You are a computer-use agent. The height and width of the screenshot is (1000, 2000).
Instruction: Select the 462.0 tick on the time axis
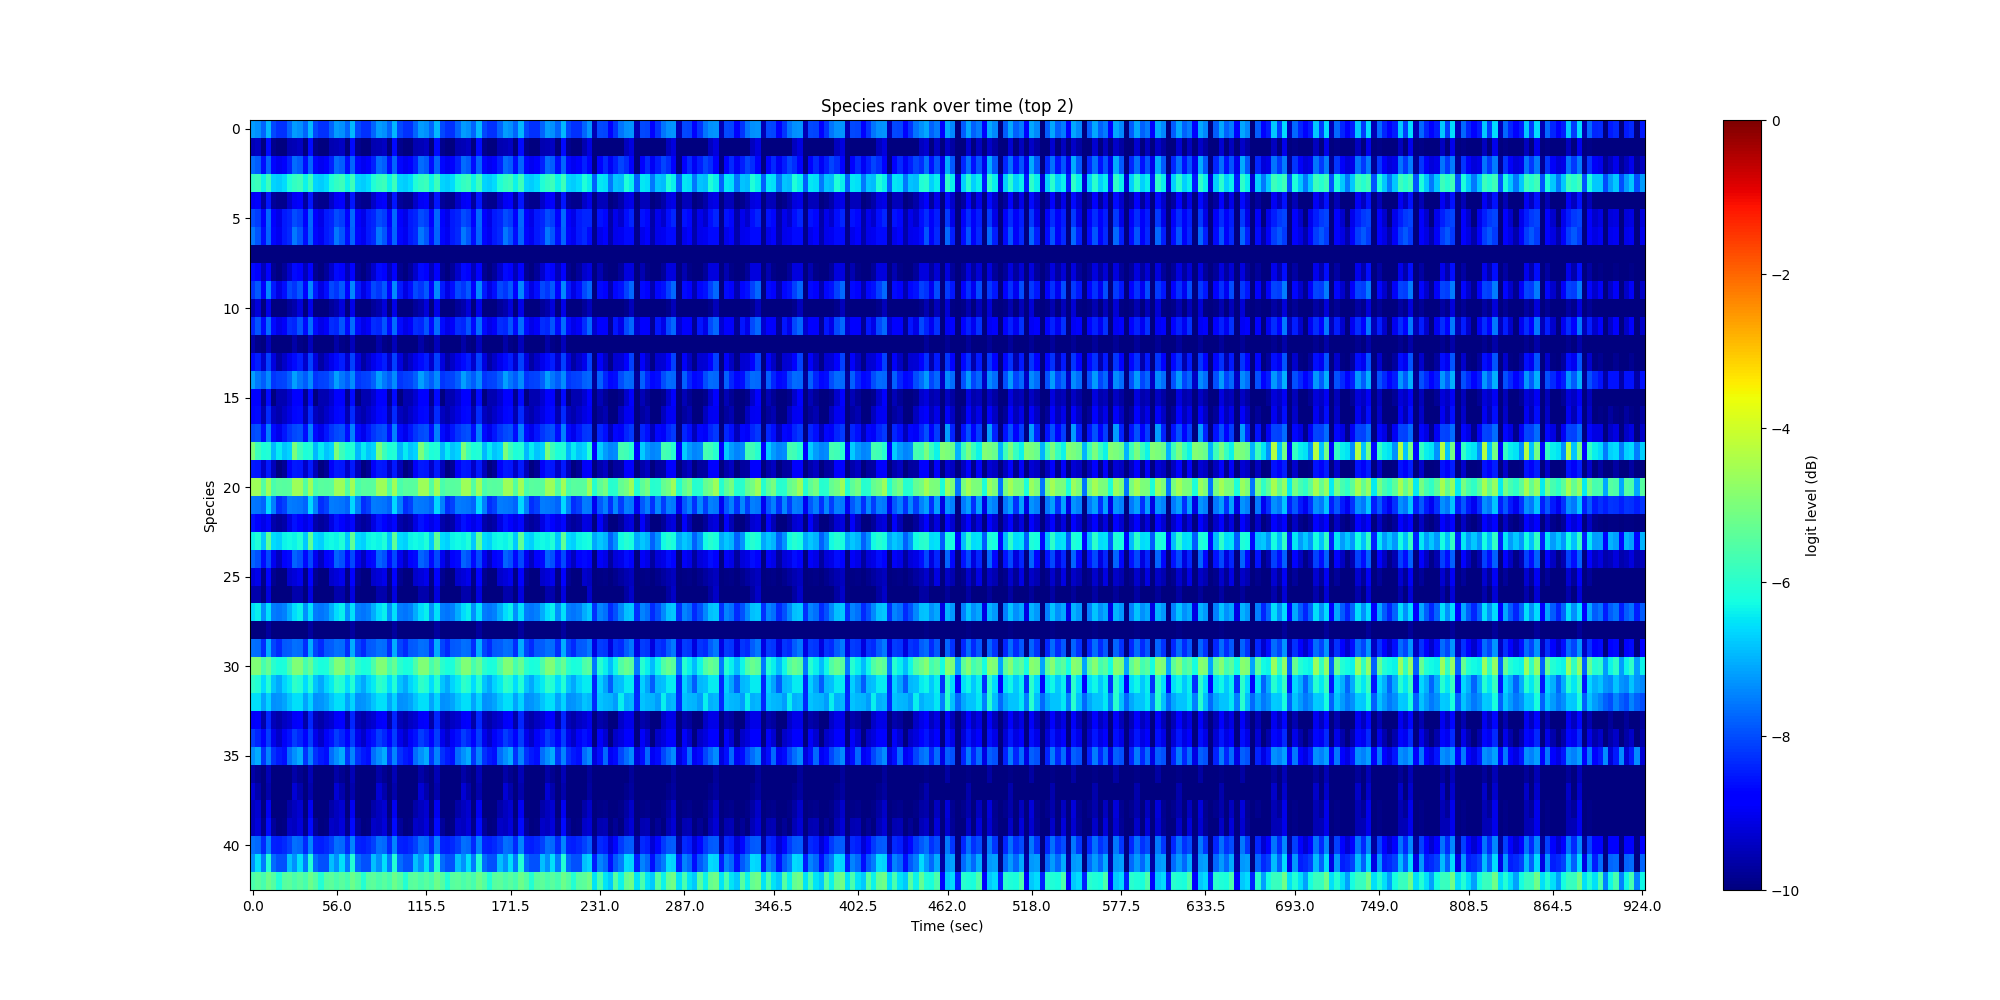click(946, 906)
